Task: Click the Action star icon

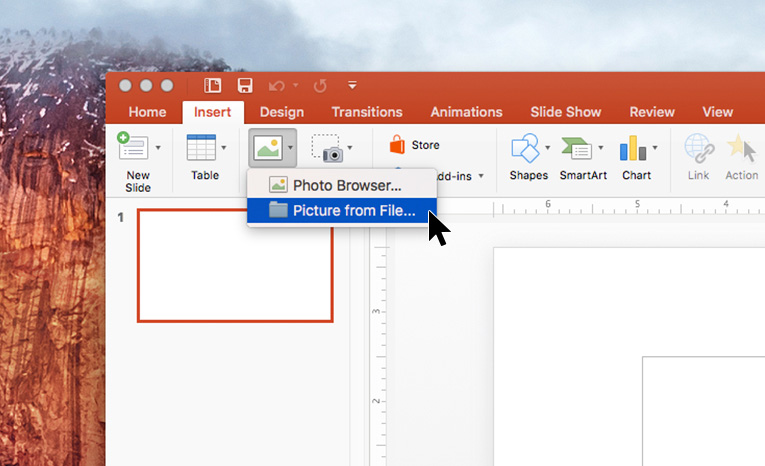Action: click(x=741, y=148)
